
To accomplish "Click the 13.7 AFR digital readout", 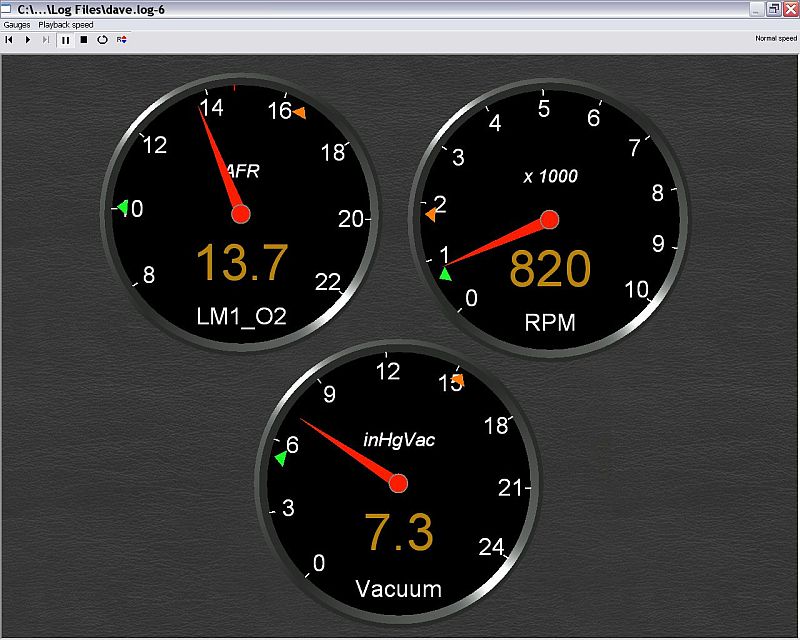I will [242, 263].
